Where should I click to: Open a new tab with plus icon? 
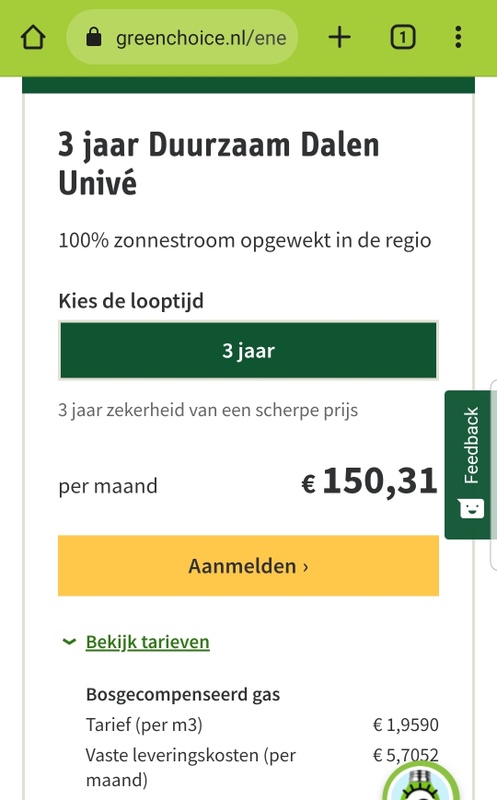click(x=339, y=37)
